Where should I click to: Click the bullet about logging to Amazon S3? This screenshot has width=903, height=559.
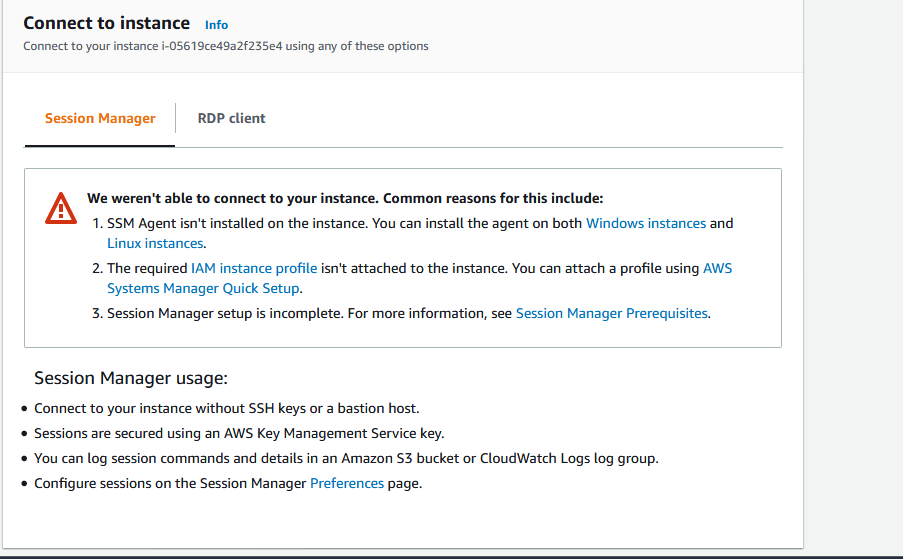[x=346, y=458]
